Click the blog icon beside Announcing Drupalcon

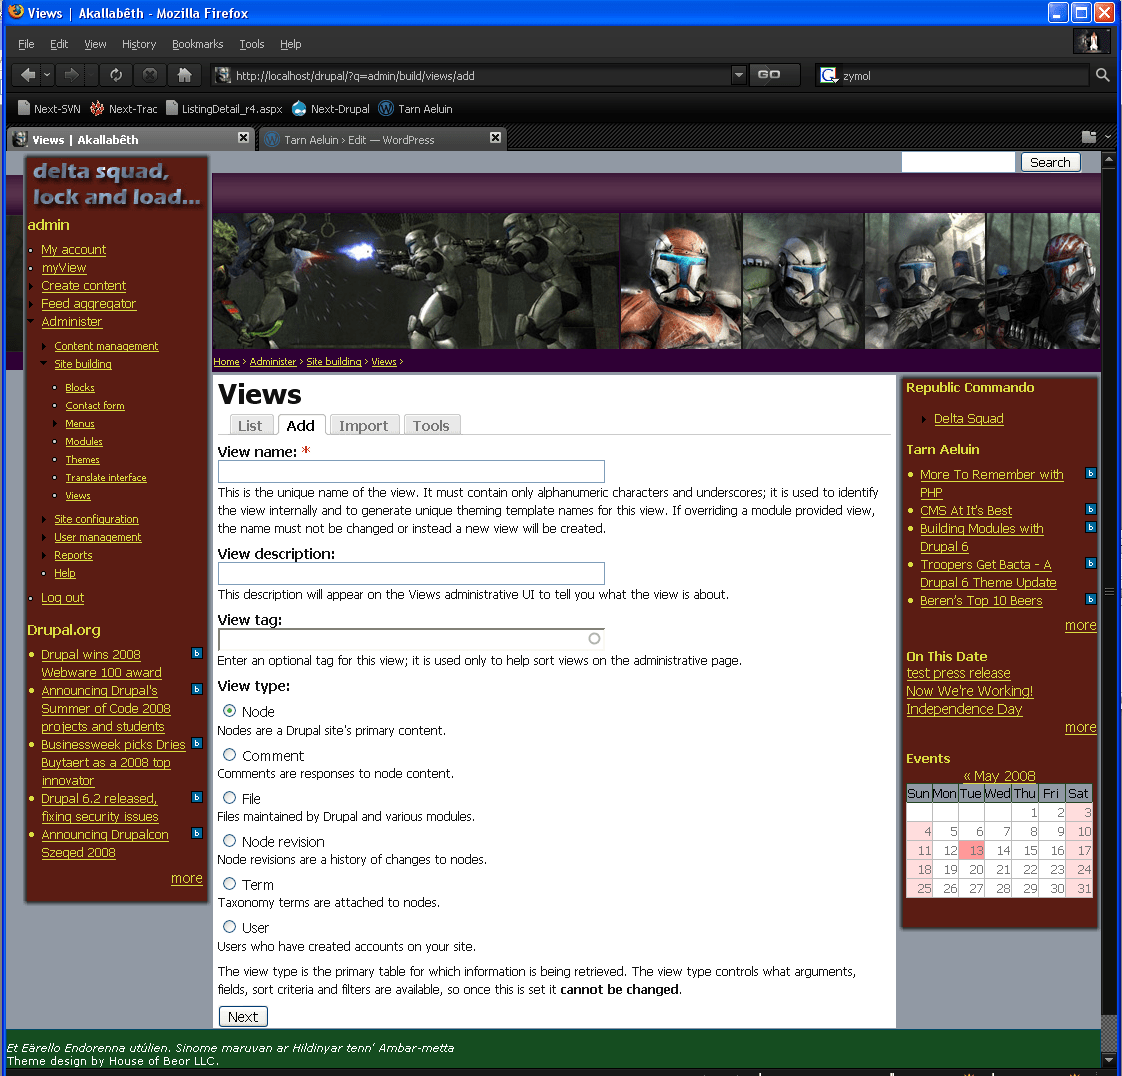197,833
